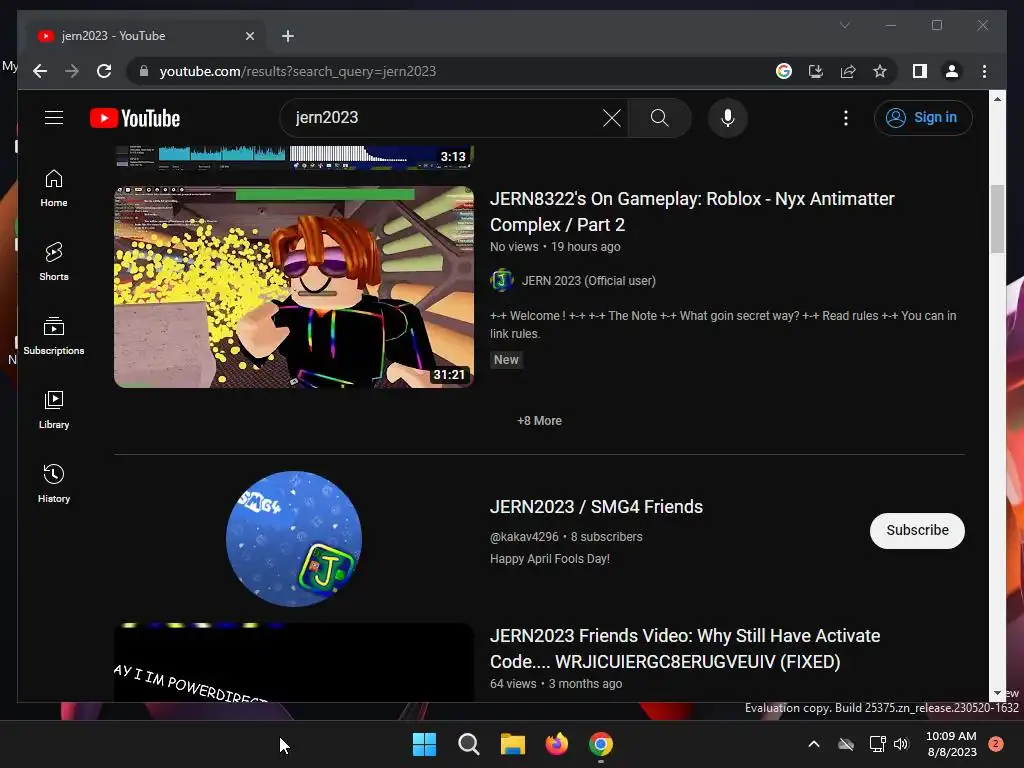Open YouTube settings three-dot menu
The height and width of the screenshot is (768, 1024).
(846, 118)
